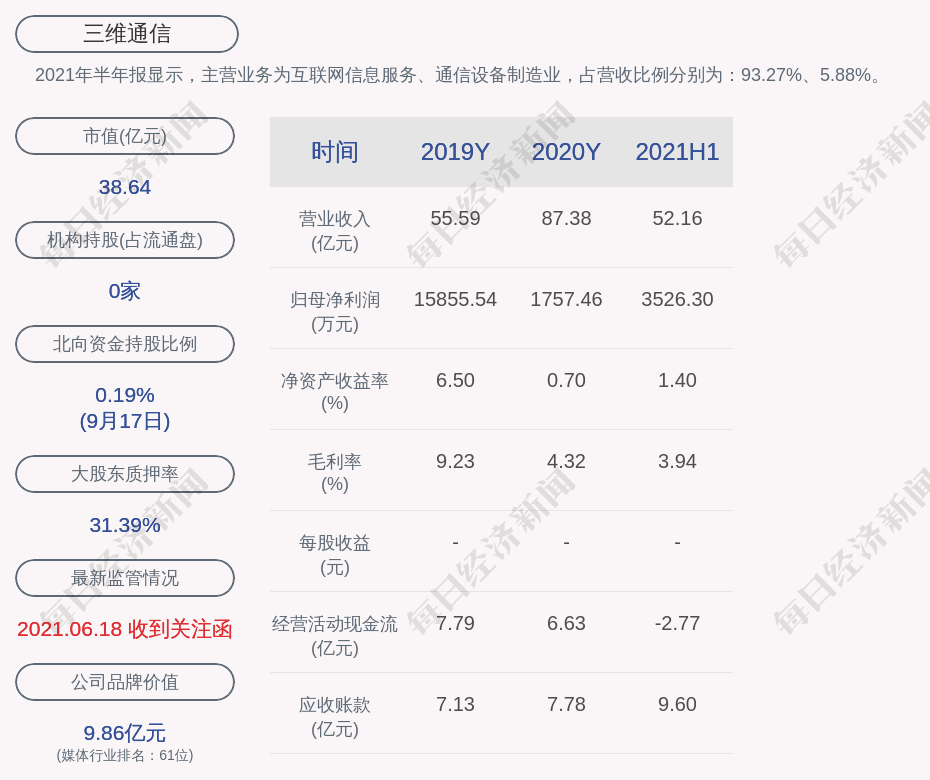Select revenue value 55.59

[455, 218]
